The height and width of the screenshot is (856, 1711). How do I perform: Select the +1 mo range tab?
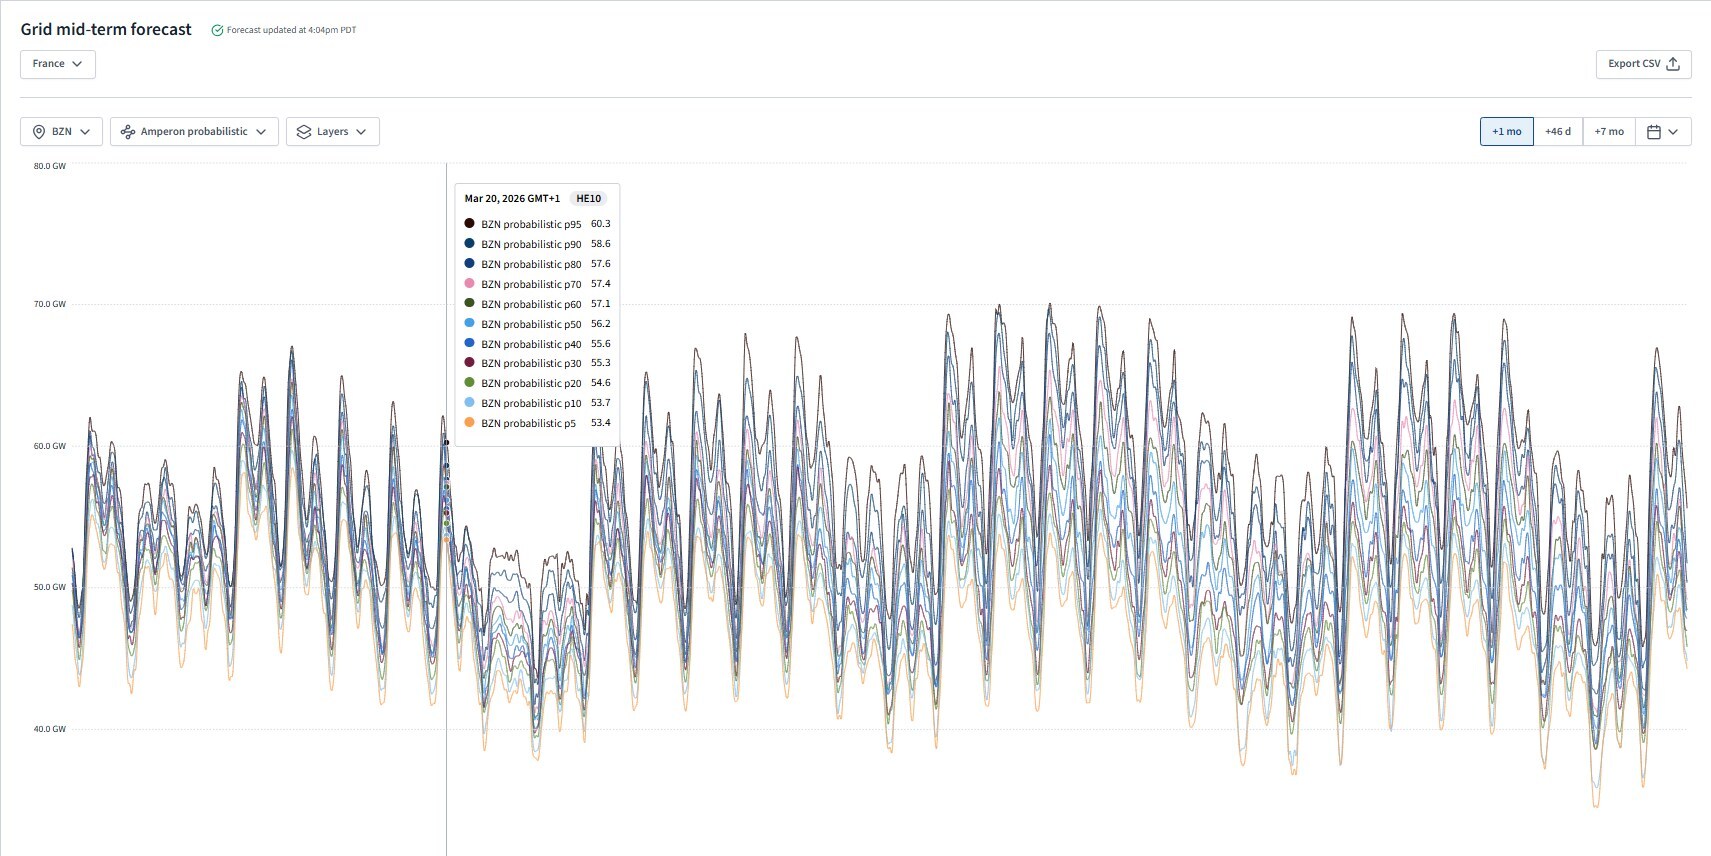[1506, 132]
